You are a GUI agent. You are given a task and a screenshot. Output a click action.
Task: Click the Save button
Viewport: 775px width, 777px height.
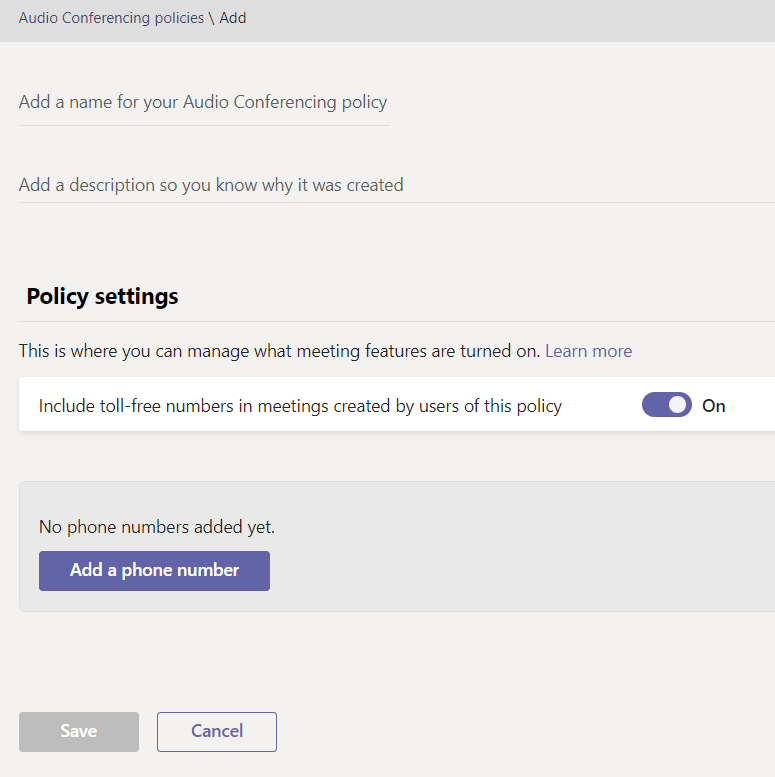[79, 732]
